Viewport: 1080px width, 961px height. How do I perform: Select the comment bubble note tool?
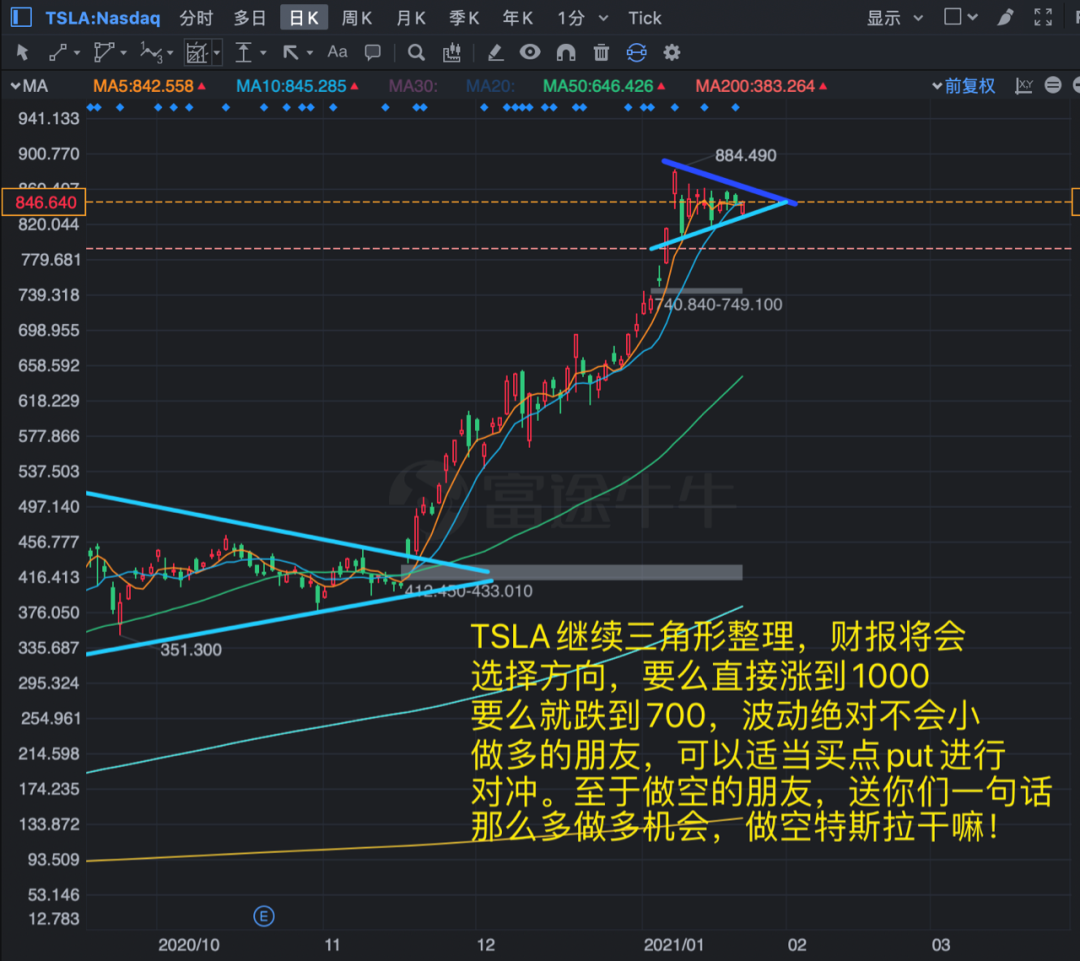373,52
